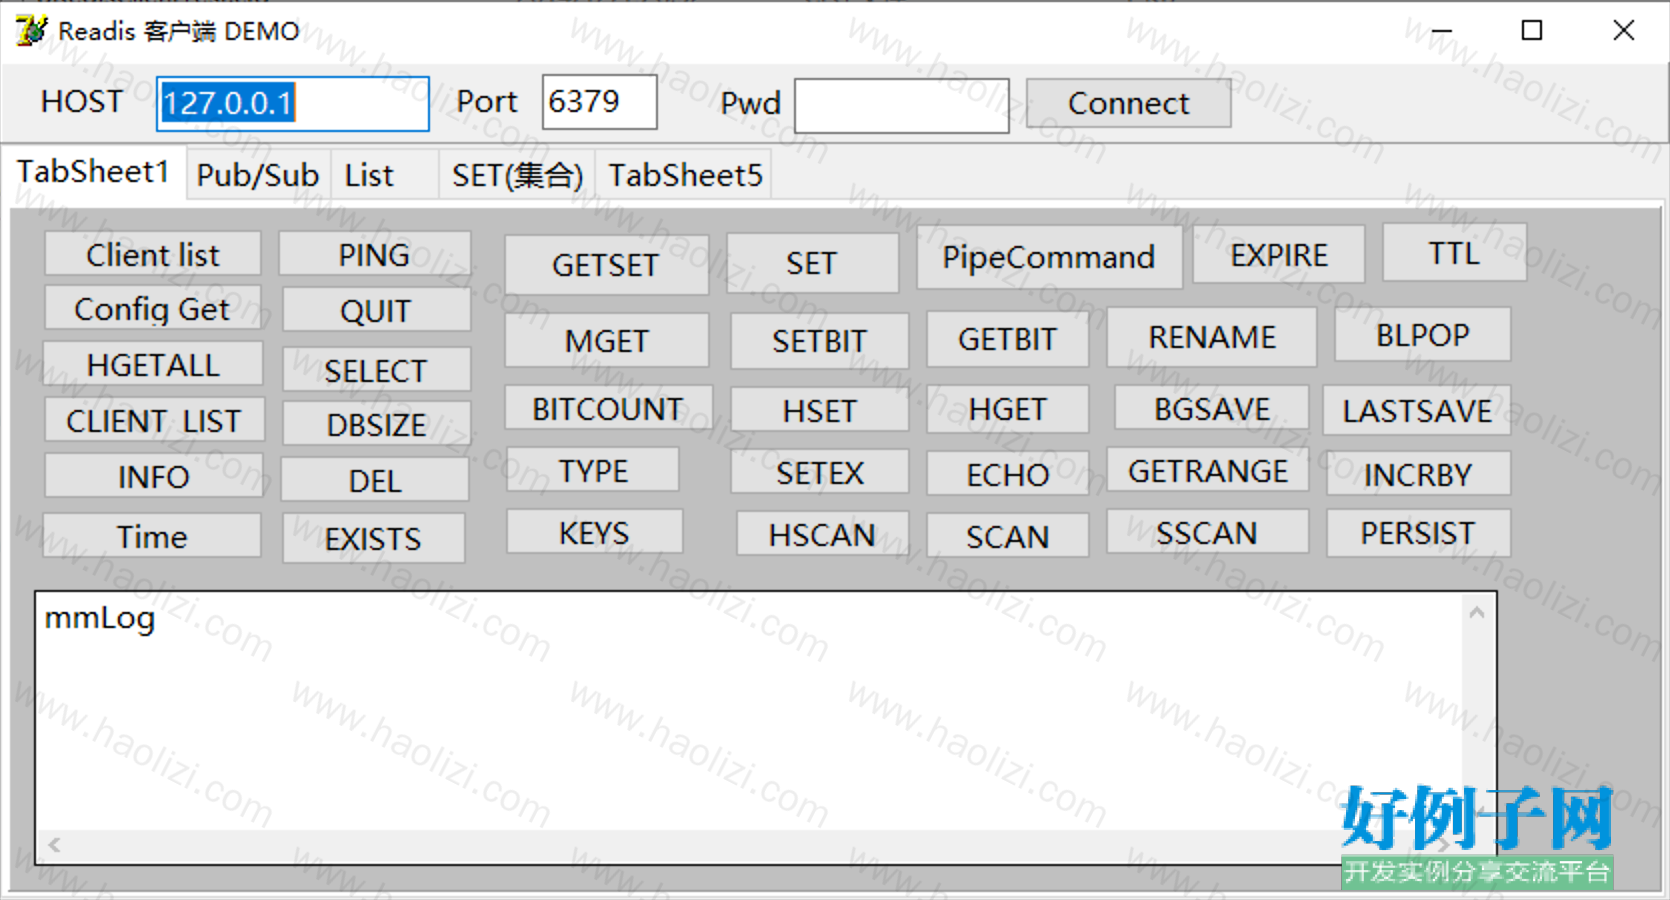Click the Config Get button
1670x900 pixels.
[x=153, y=308]
